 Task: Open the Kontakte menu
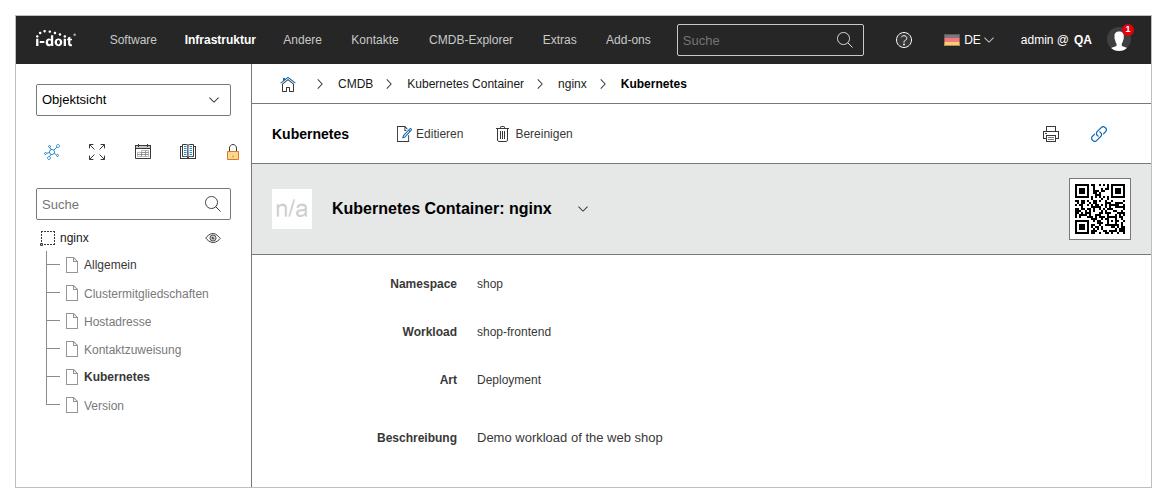375,40
